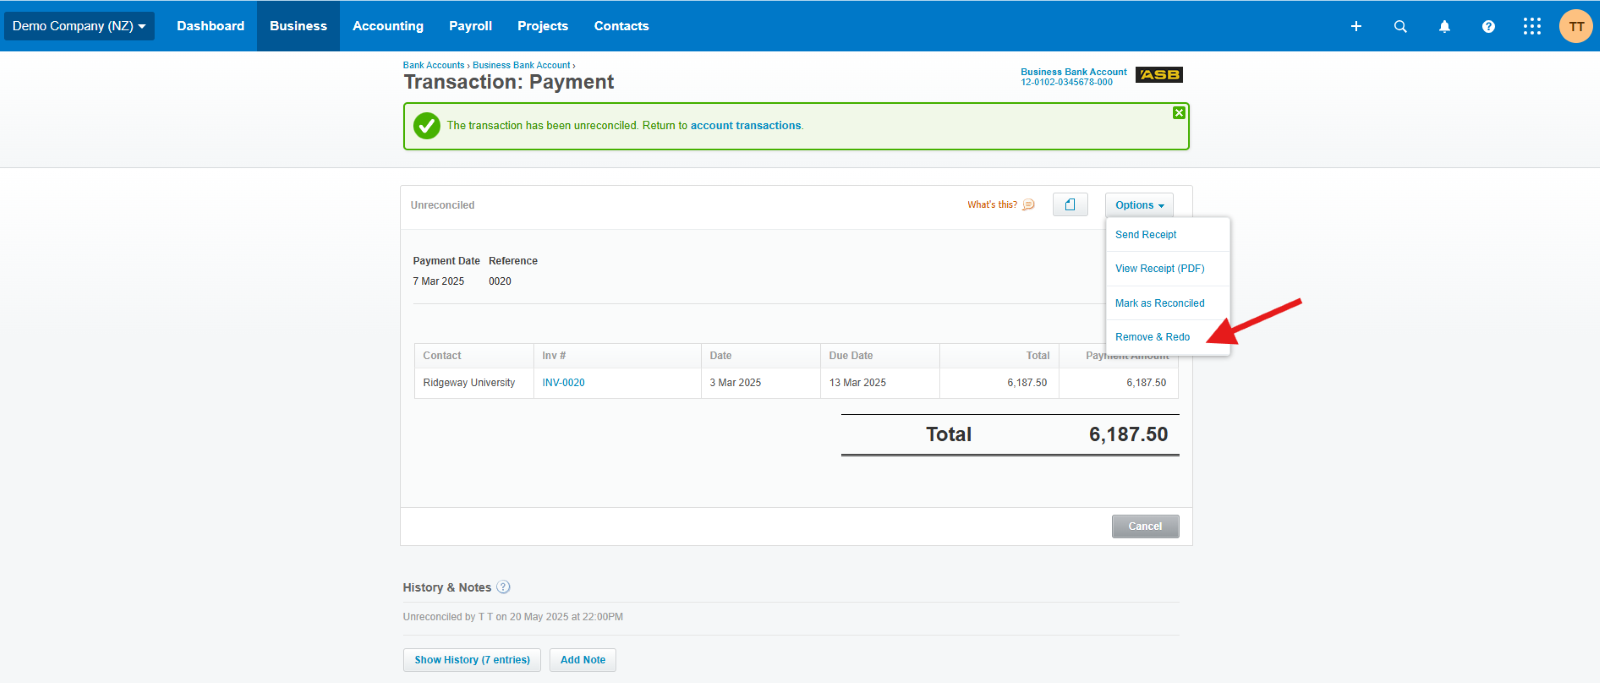Click the Add Note button
The image size is (1600, 683).
point(583,660)
